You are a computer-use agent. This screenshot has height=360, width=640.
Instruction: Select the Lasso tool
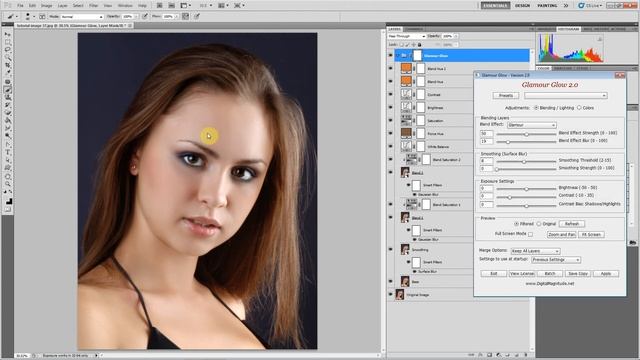pos(8,50)
